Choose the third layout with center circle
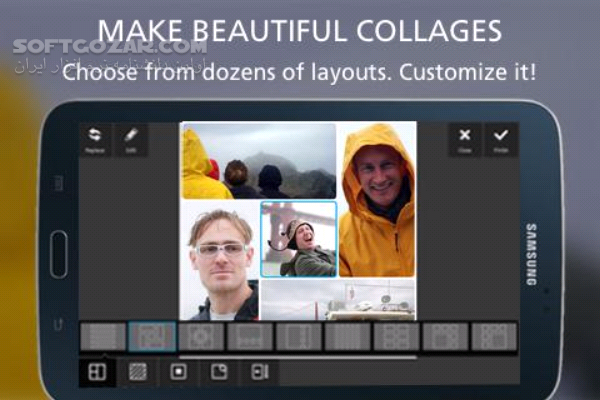This screenshot has height=400, width=600. pyautogui.click(x=201, y=337)
